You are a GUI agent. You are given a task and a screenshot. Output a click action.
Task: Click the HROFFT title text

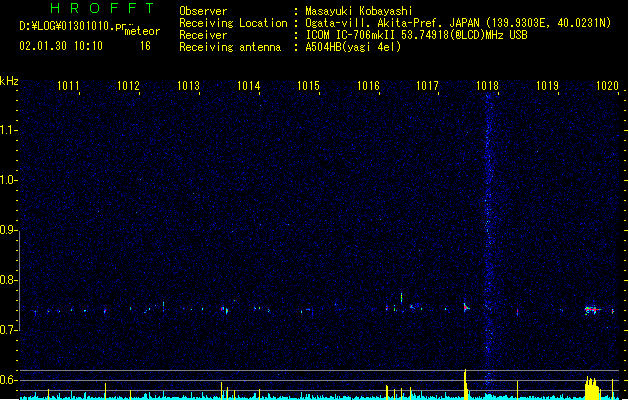[x=102, y=8]
